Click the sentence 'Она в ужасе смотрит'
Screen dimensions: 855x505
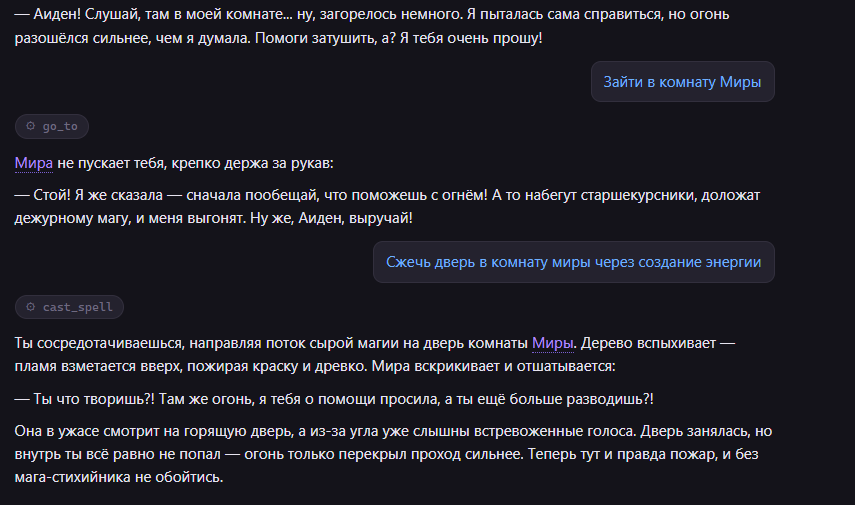(x=325, y=431)
